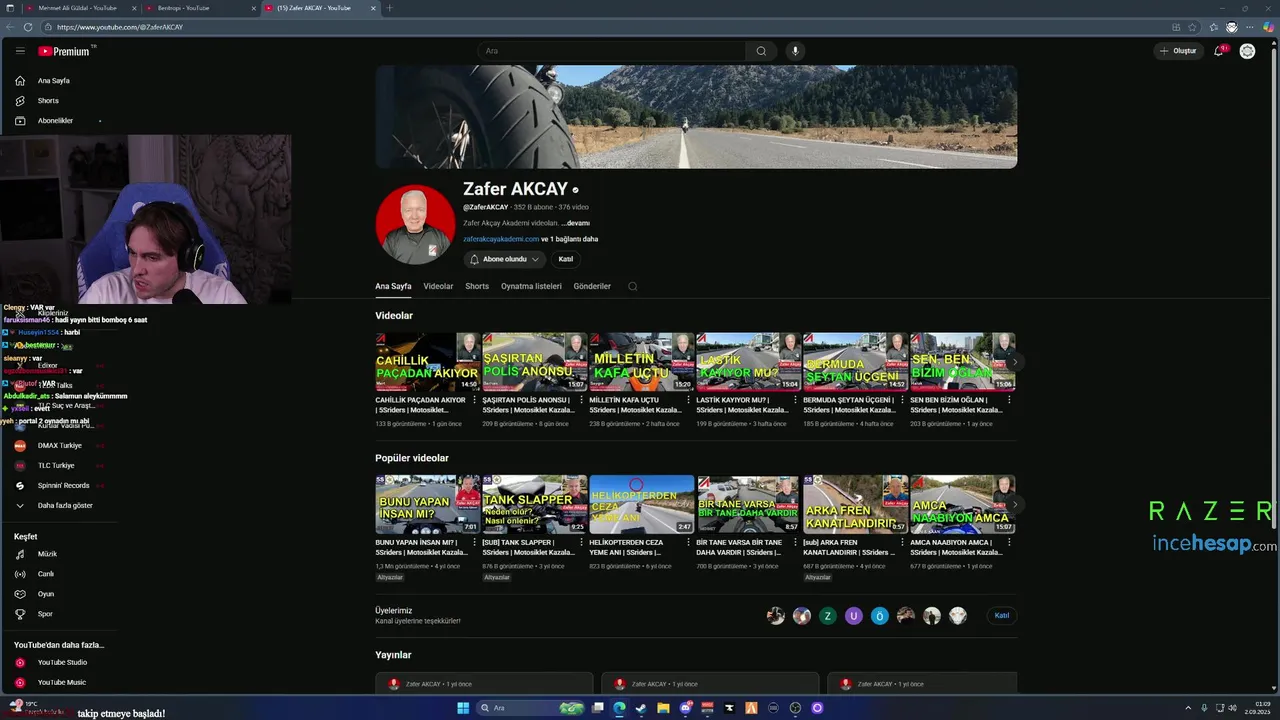Open the Abone olundu subscription dropdown
The width and height of the screenshot is (1280, 720).
tap(505, 259)
